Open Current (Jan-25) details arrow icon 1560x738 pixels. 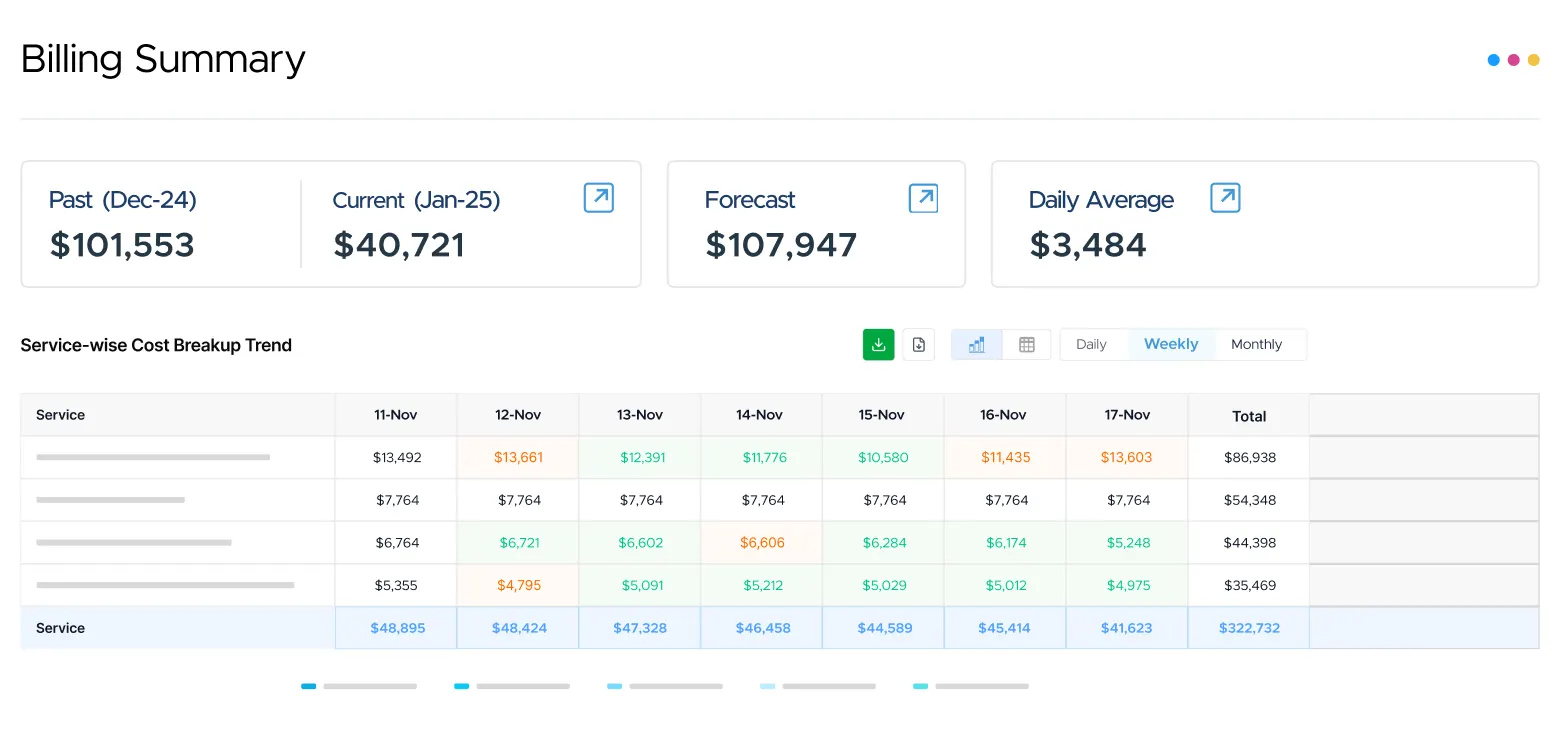tap(598, 198)
